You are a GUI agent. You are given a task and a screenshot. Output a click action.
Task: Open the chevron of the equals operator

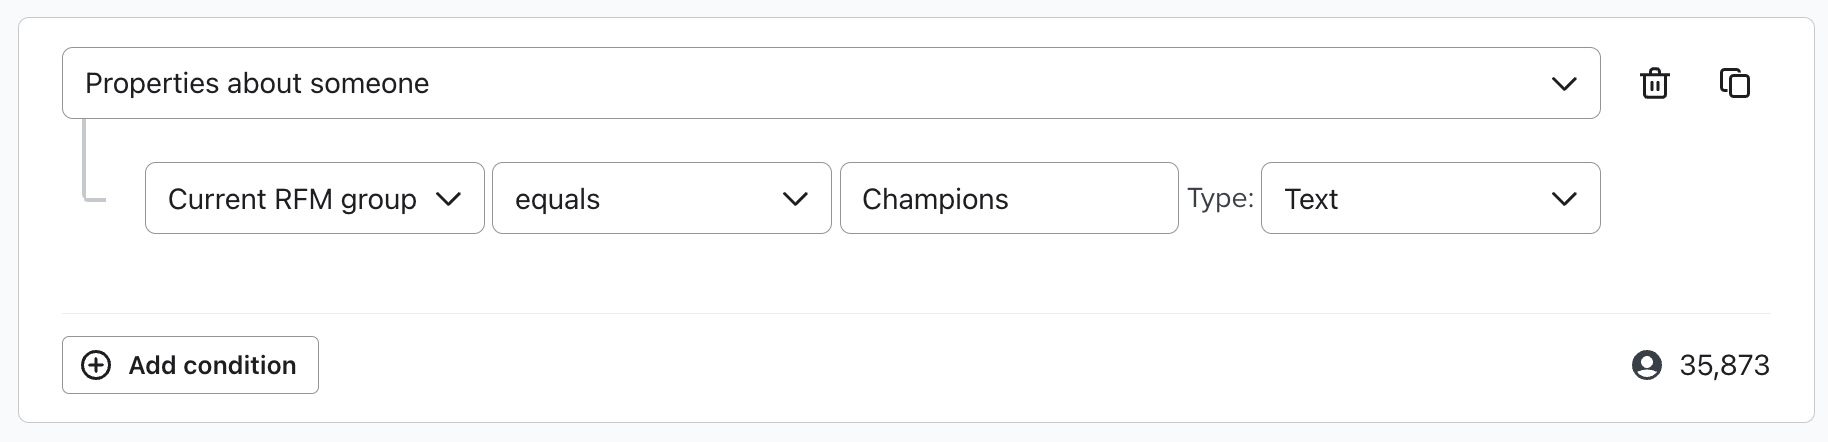(x=795, y=199)
